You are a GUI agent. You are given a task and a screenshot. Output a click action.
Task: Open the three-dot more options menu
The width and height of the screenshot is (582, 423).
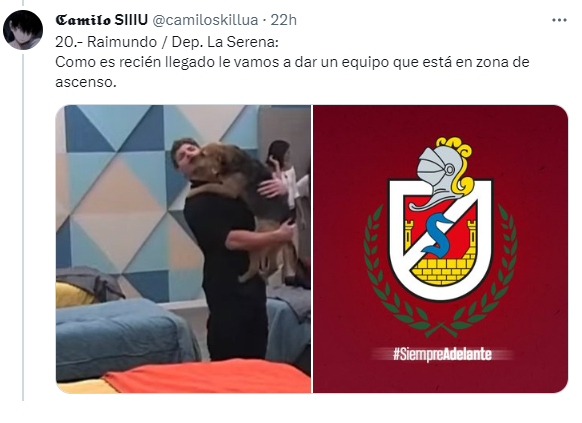pos(559,20)
